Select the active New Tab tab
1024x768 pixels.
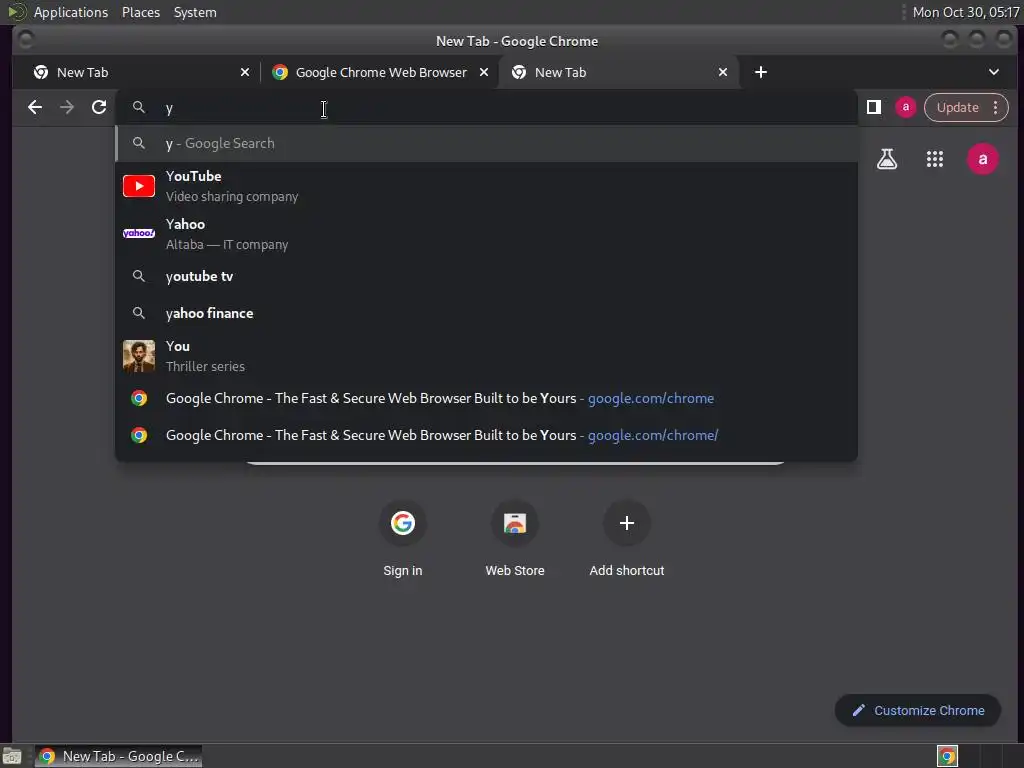(x=619, y=72)
